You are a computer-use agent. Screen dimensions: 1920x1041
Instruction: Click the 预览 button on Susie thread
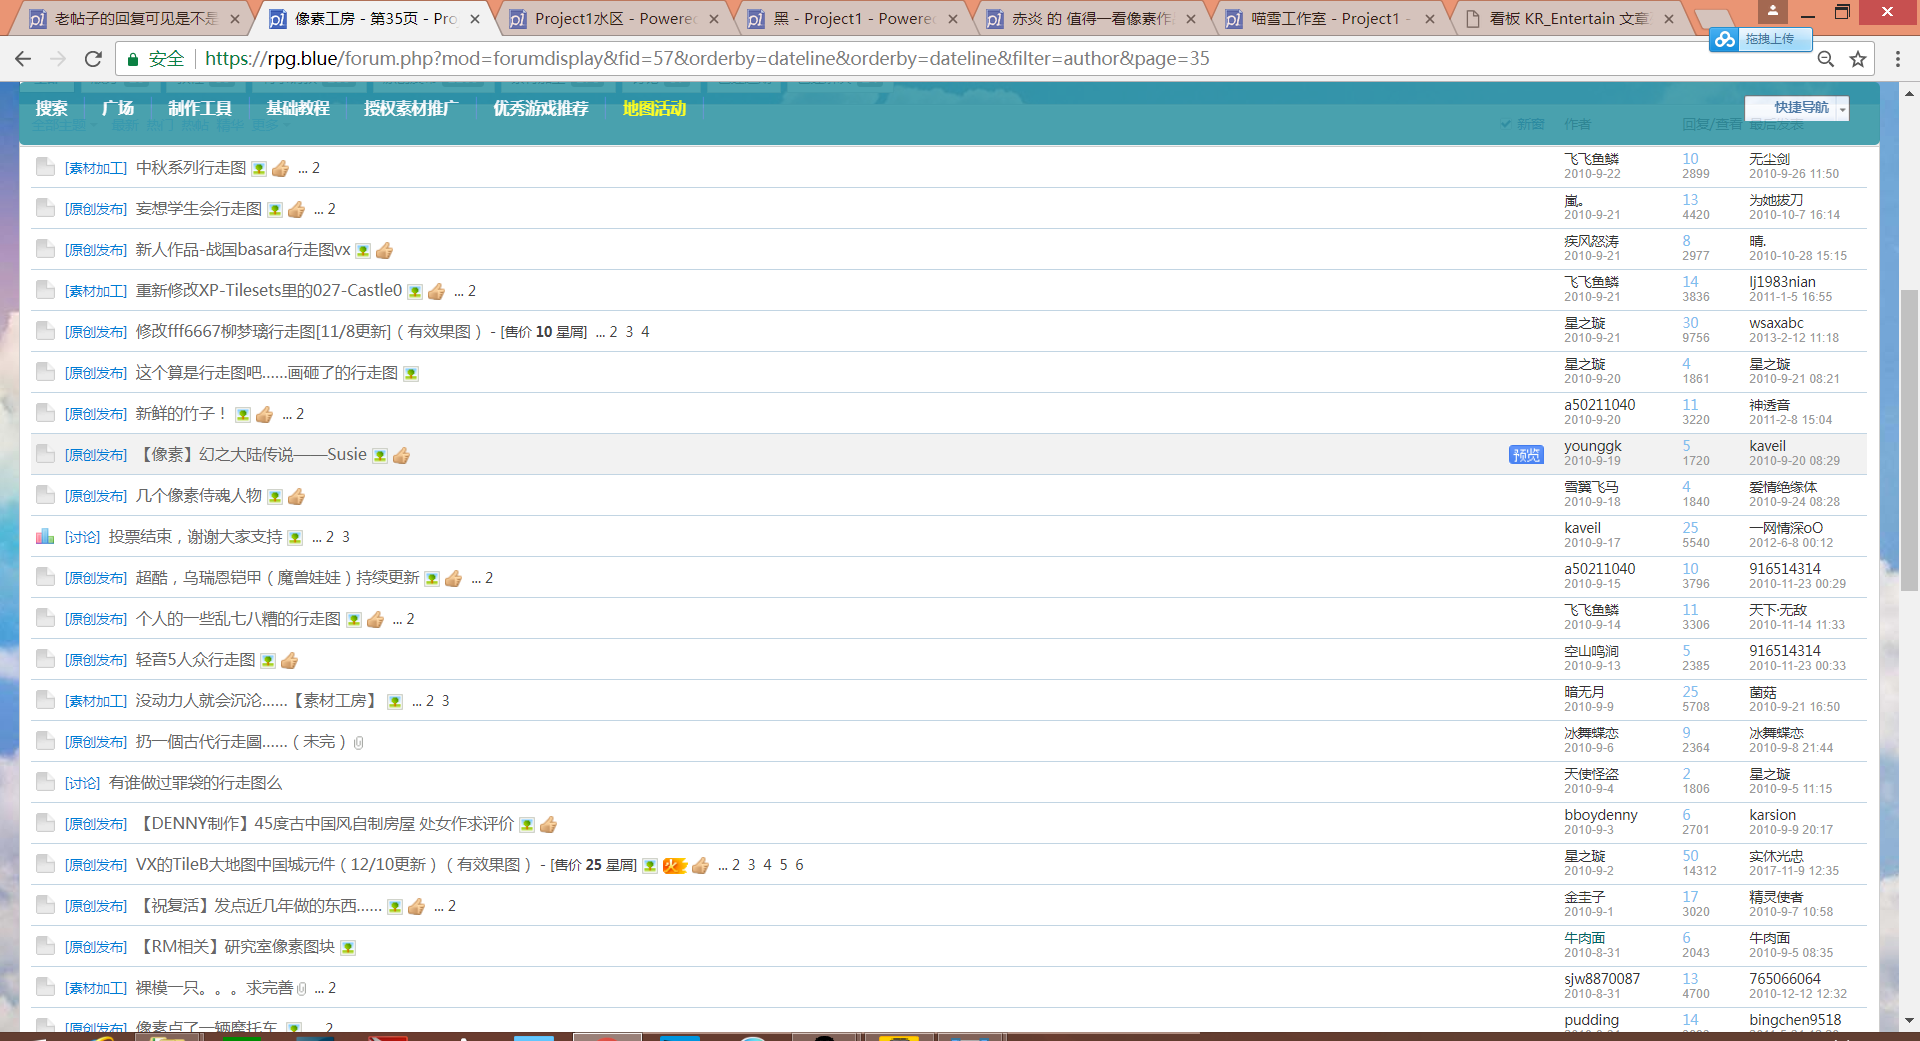click(1526, 455)
